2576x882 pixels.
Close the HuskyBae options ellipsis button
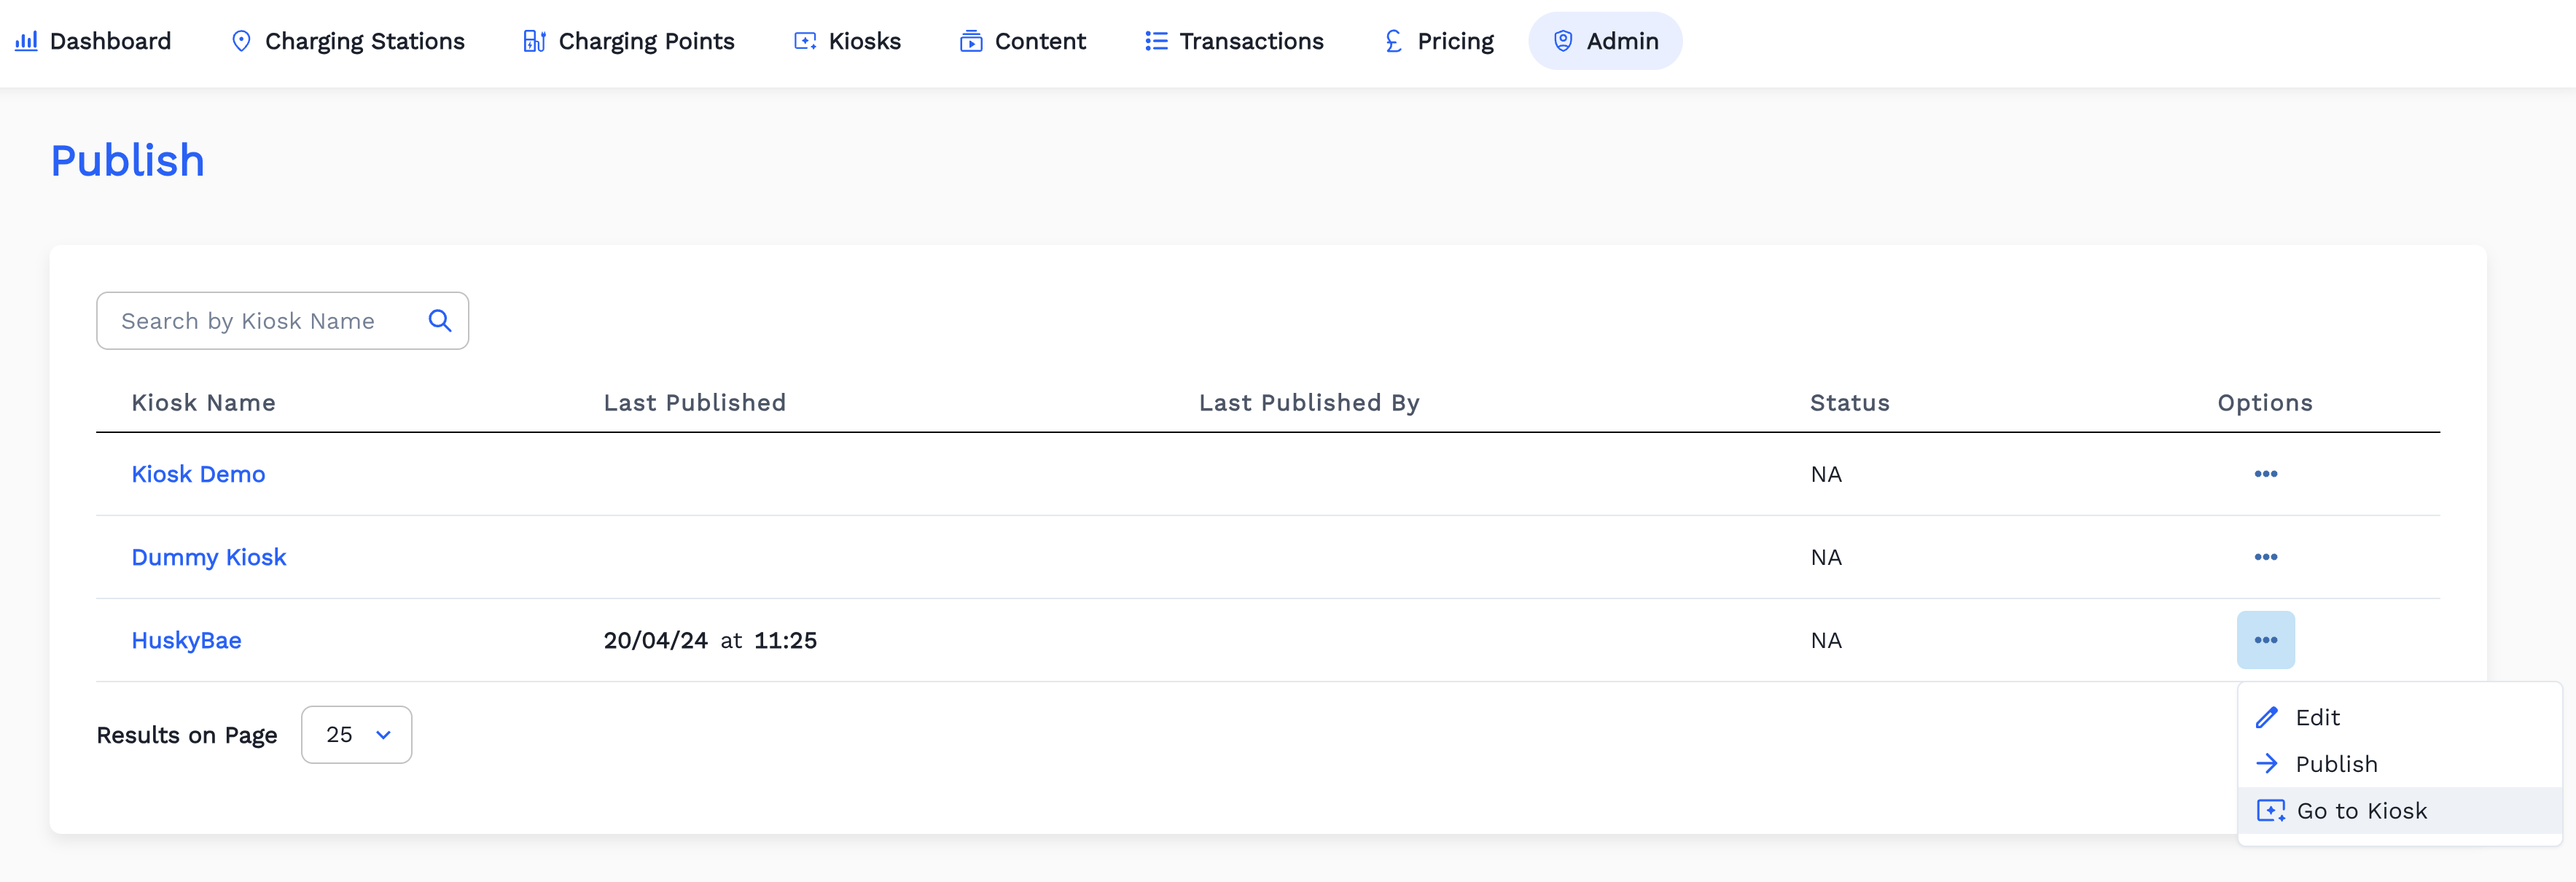tap(2265, 640)
